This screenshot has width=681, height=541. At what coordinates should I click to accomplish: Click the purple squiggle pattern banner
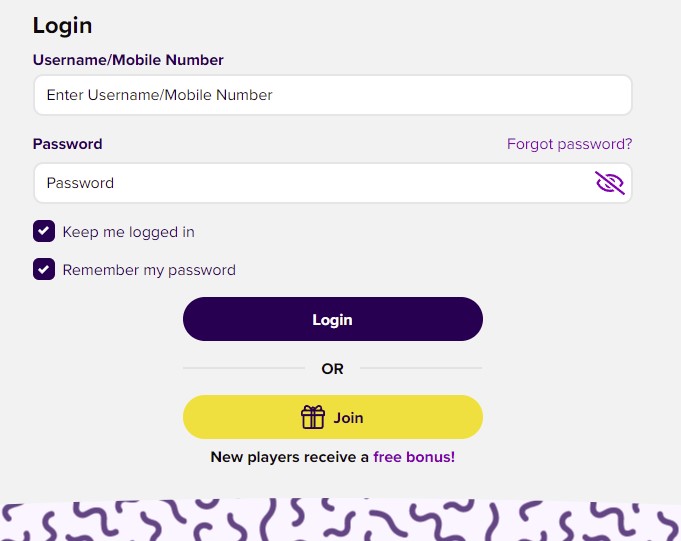coord(340,519)
